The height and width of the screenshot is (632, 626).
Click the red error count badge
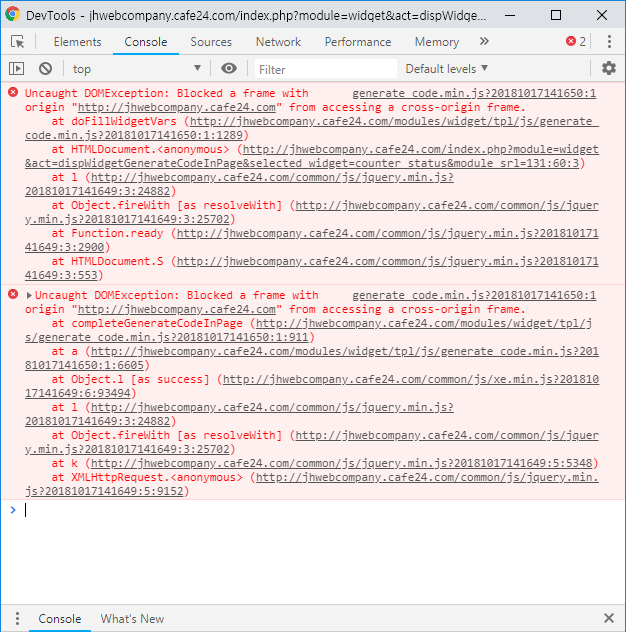coord(576,41)
